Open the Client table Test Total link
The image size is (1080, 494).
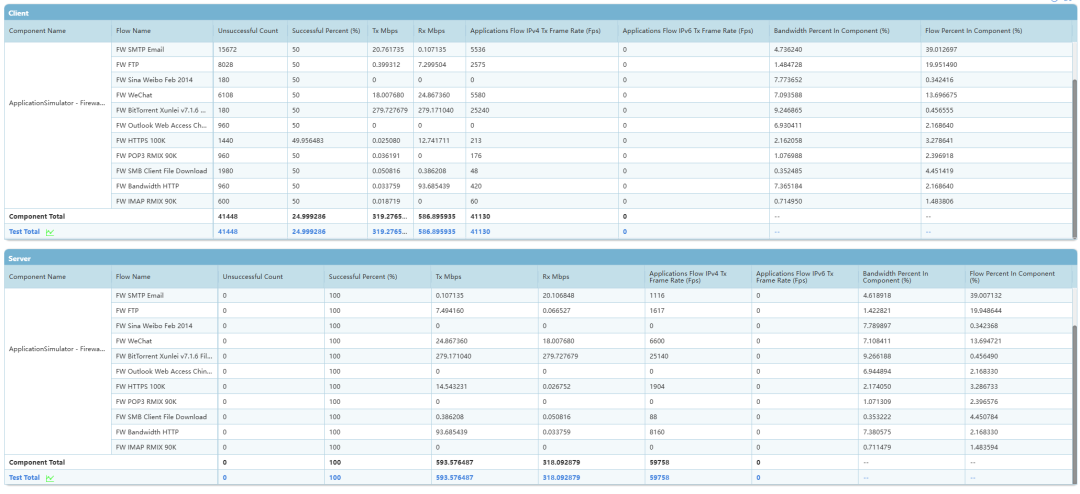pyautogui.click(x=24, y=231)
